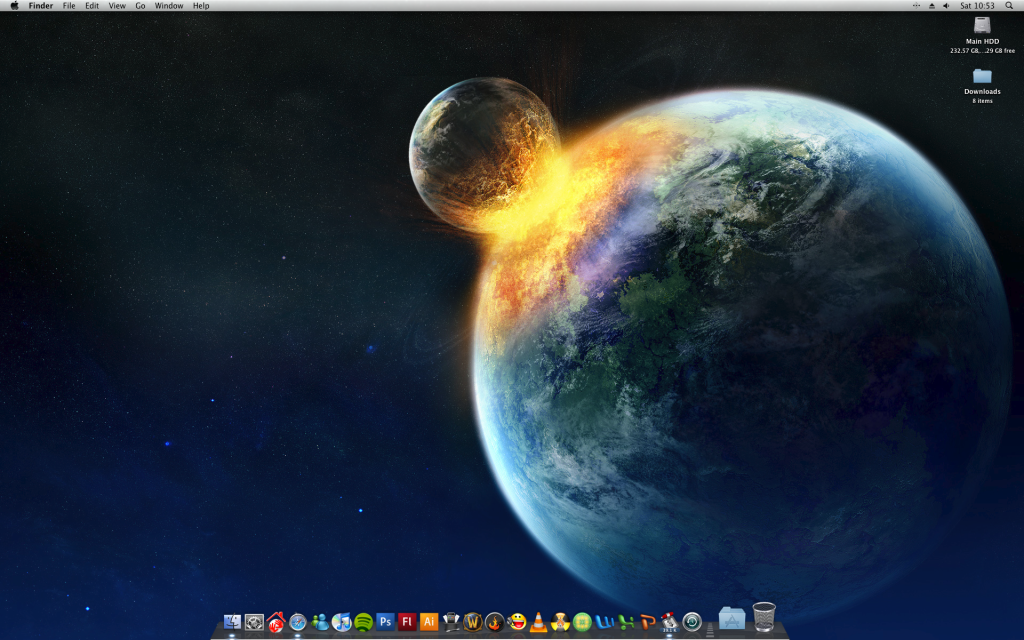Screen dimensions: 1024x640
Task: Click the Window menu
Action: pyautogui.click(x=169, y=6)
